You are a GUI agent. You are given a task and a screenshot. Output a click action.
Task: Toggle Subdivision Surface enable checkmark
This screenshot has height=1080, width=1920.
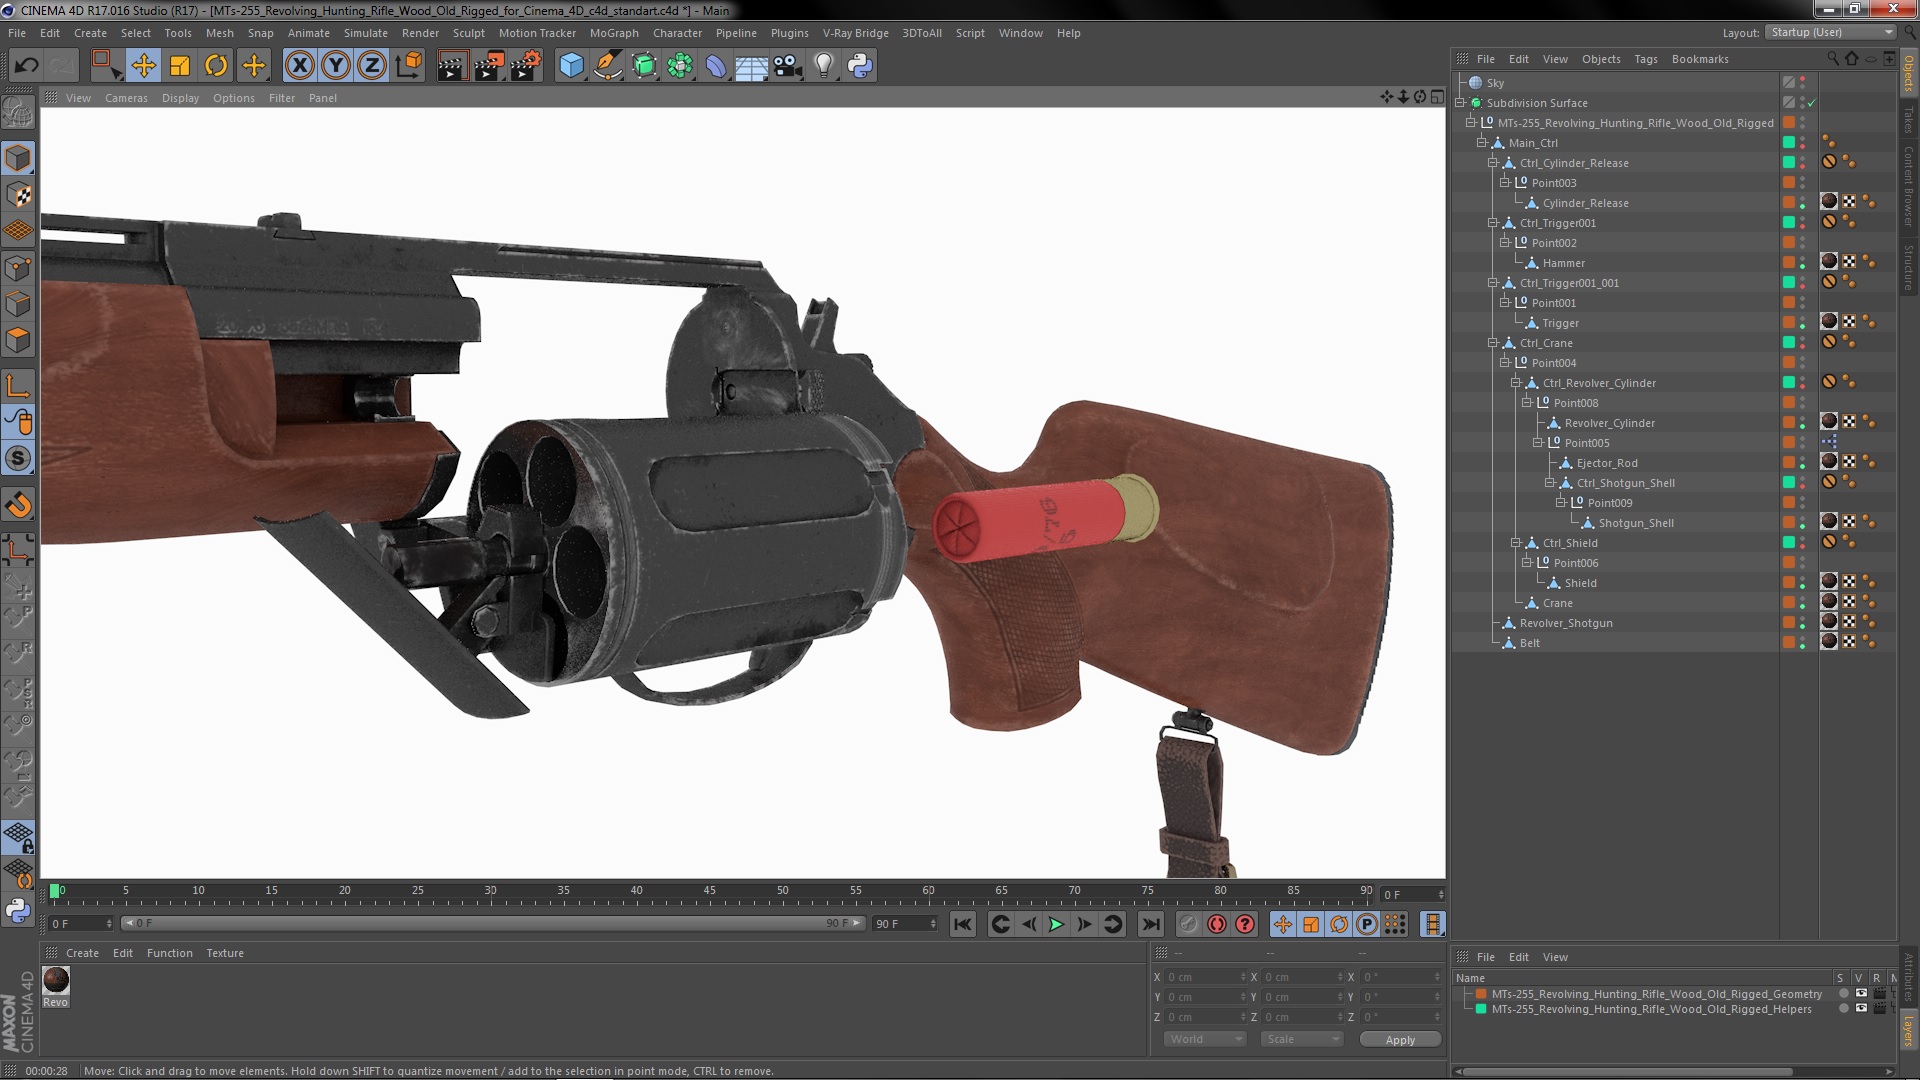click(x=1811, y=103)
